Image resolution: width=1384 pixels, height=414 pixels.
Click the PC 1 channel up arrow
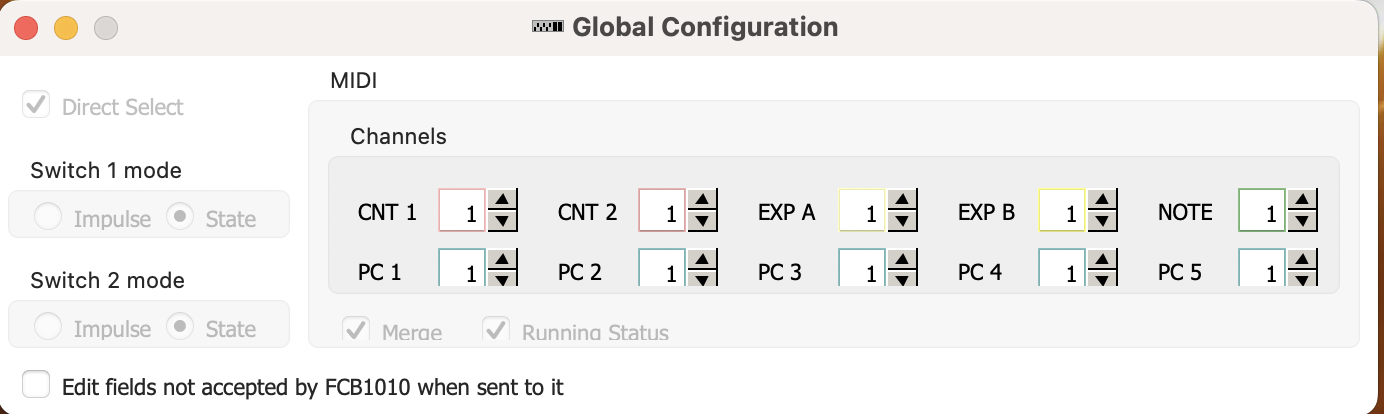503,260
